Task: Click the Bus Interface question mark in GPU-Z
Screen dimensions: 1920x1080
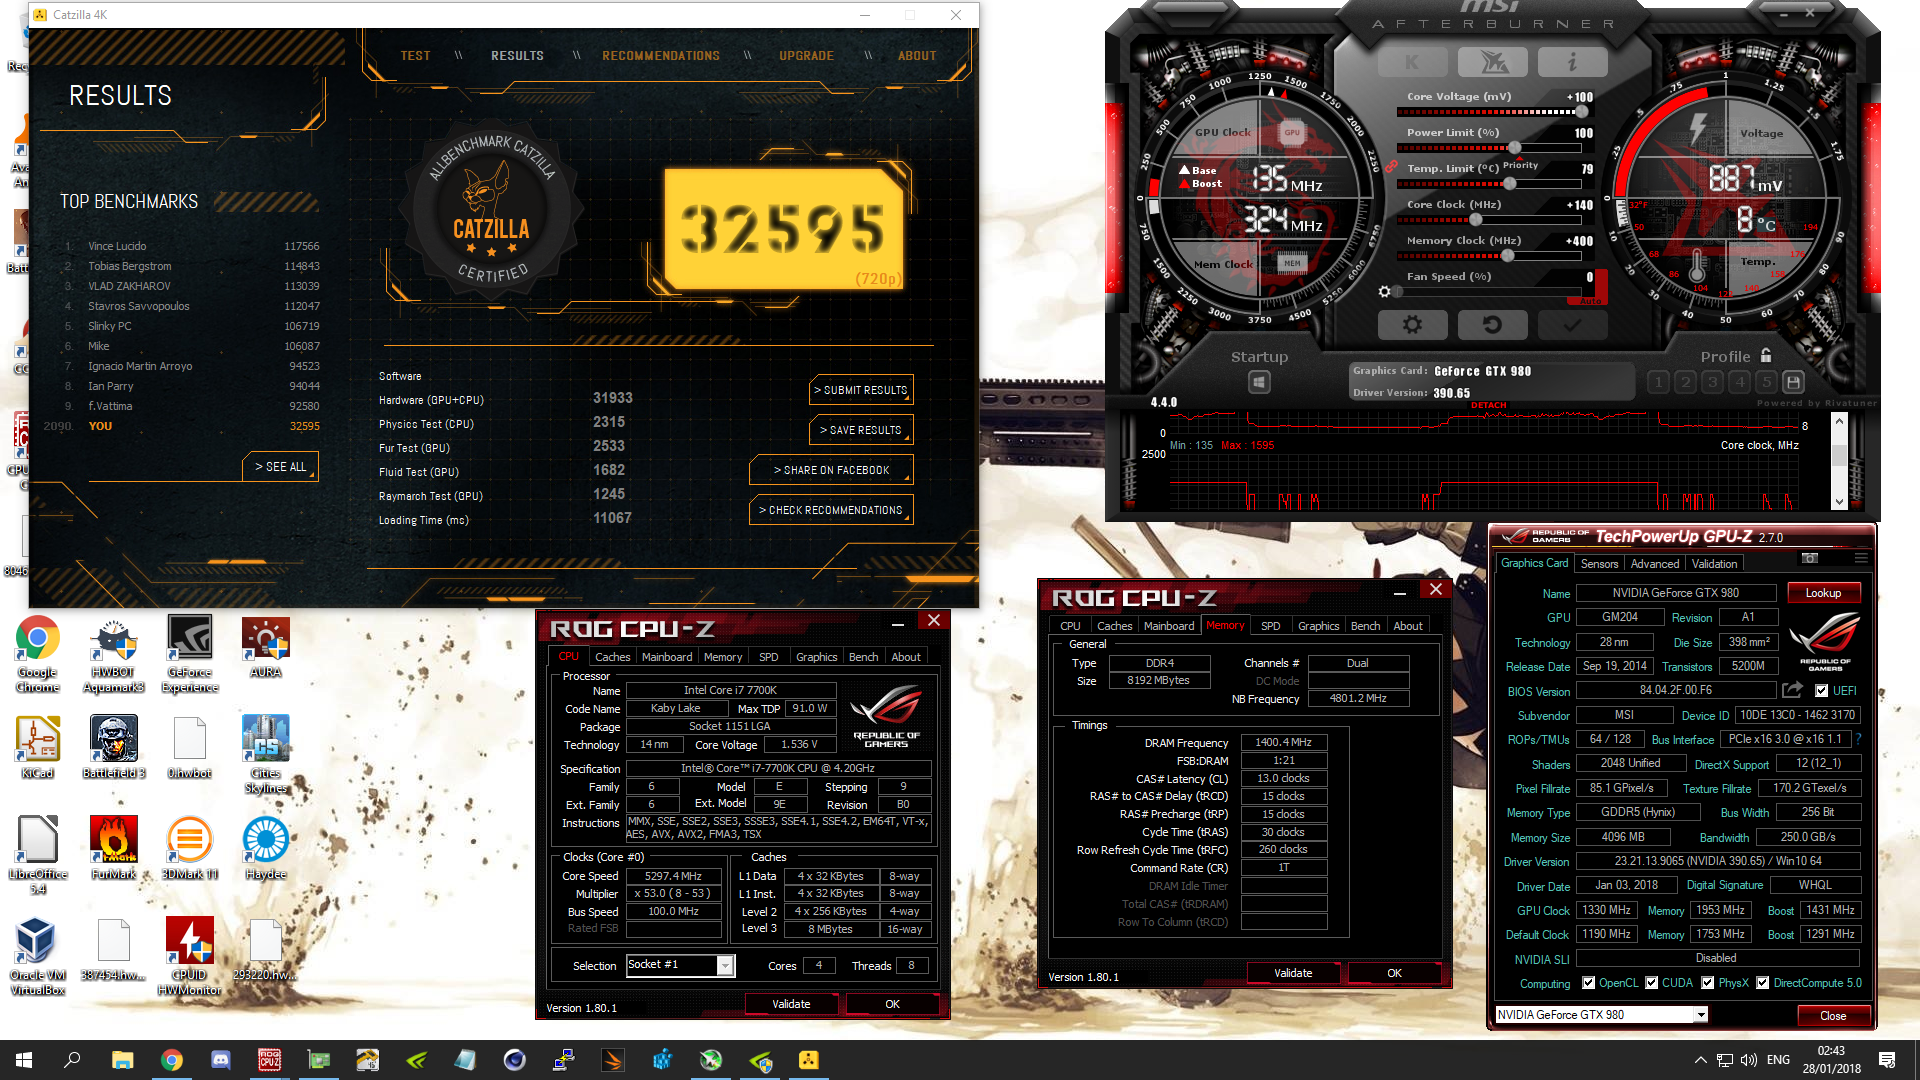Action: point(1859,739)
